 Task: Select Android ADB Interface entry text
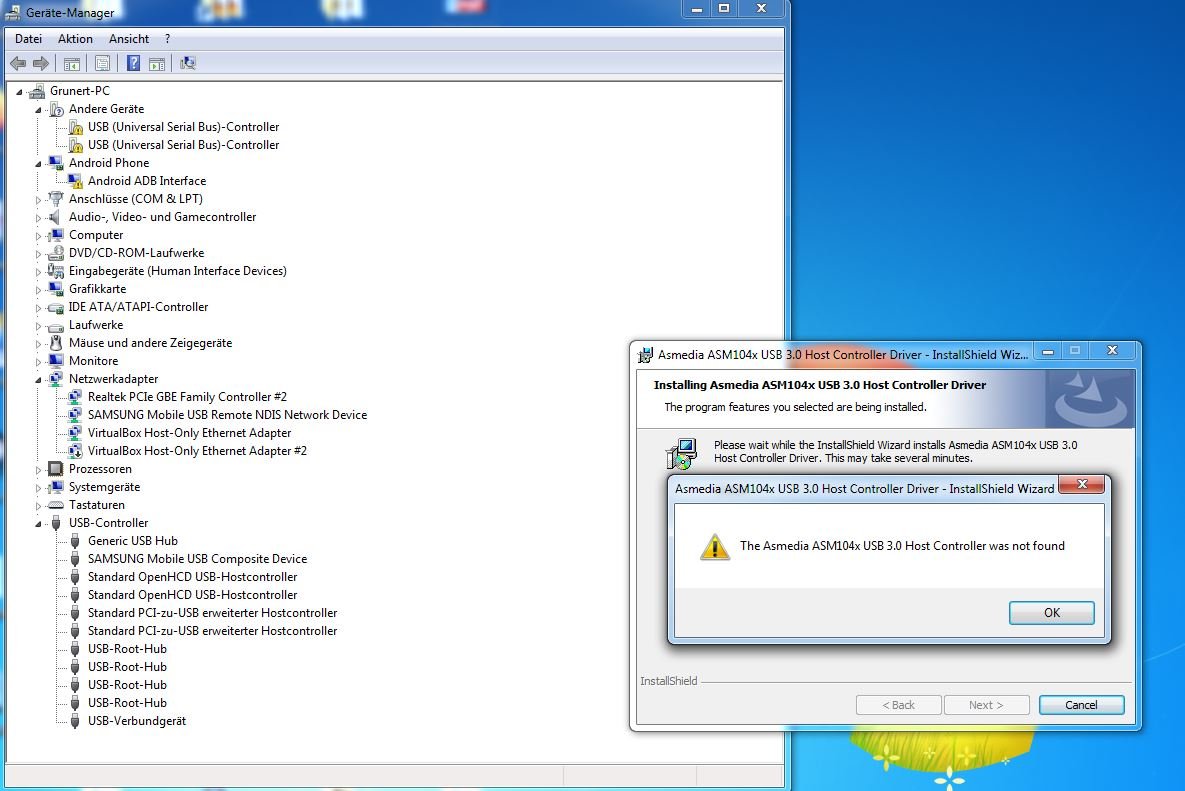[147, 181]
